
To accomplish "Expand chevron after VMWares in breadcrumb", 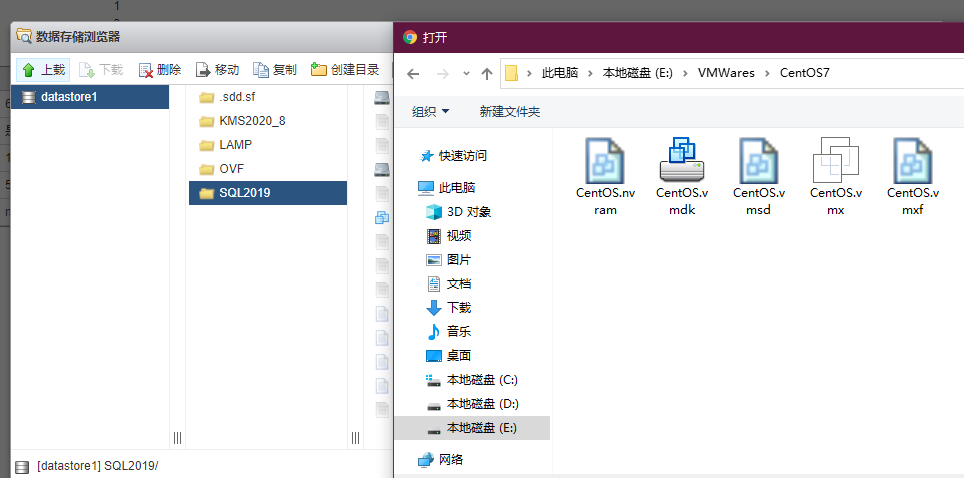I will coord(767,73).
